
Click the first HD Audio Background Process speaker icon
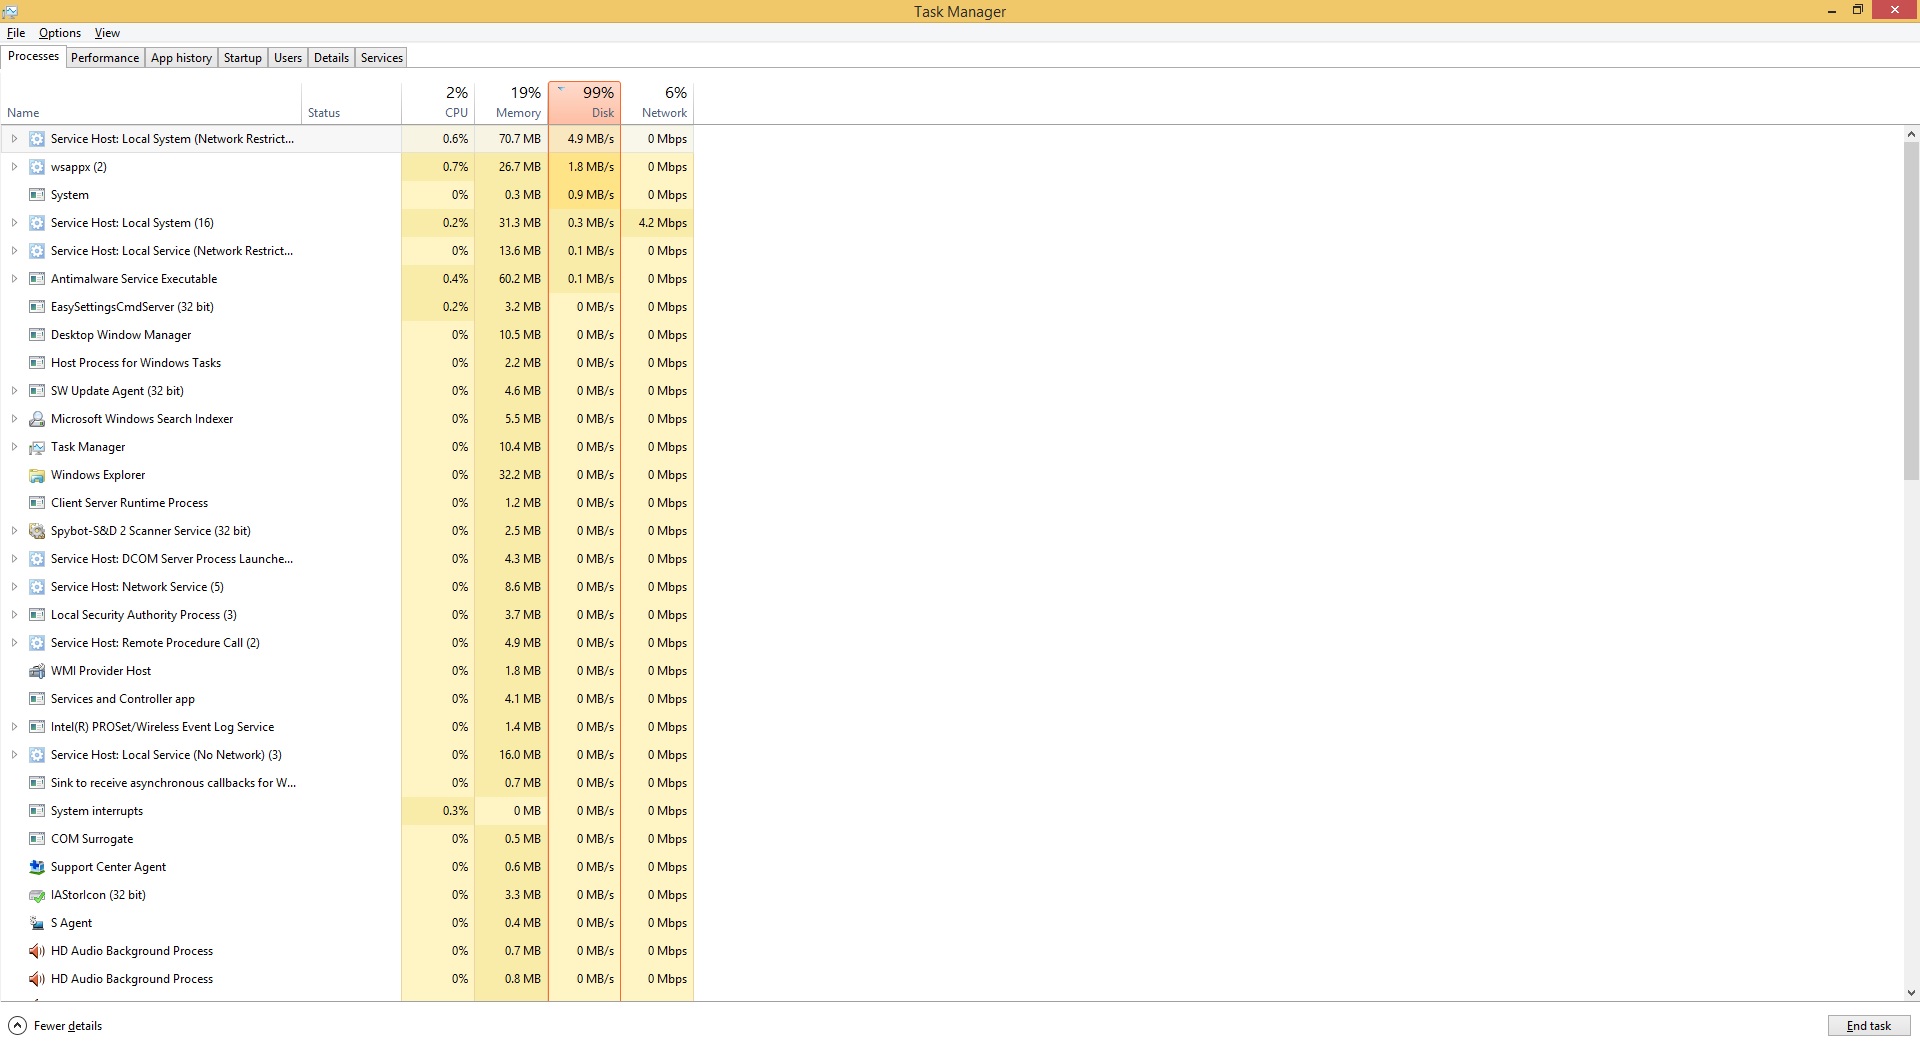tap(37, 951)
